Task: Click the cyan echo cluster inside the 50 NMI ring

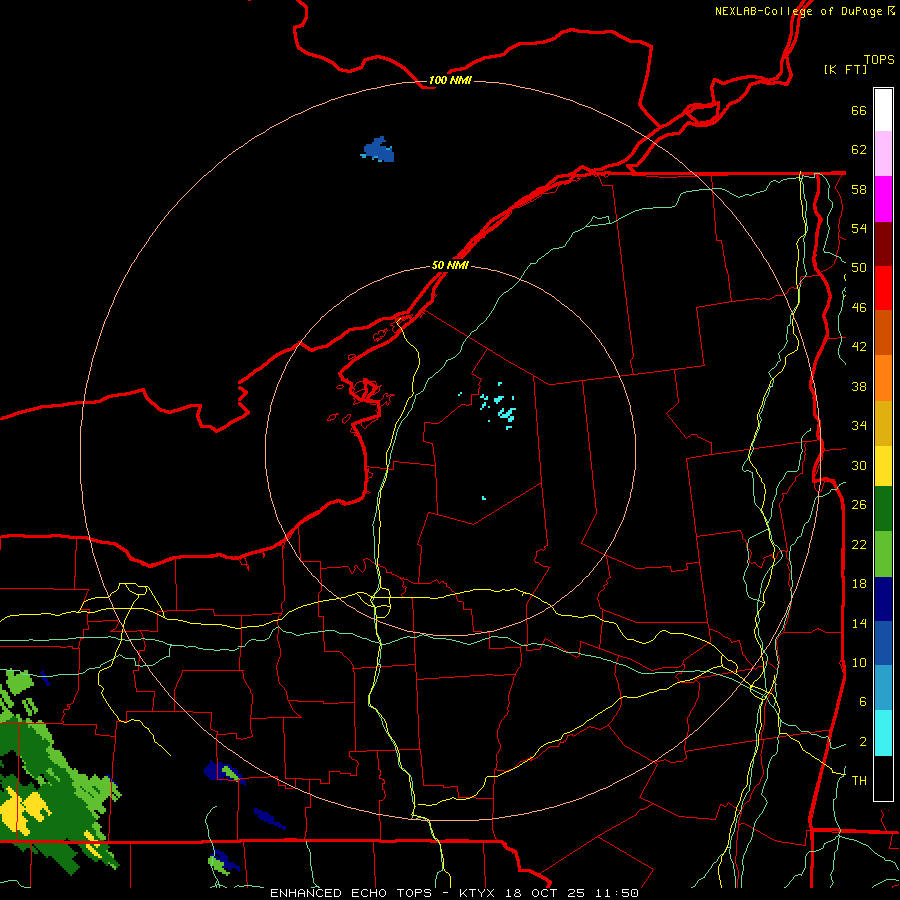Action: 498,406
